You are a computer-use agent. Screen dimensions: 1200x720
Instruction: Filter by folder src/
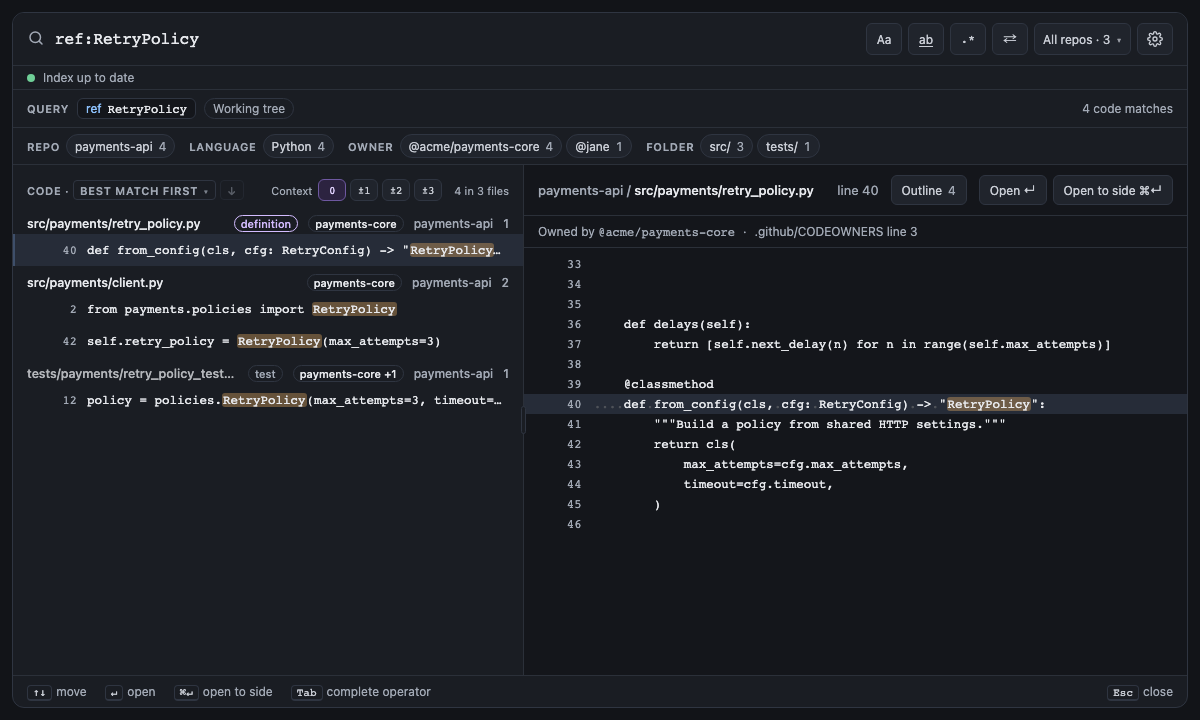coord(727,147)
